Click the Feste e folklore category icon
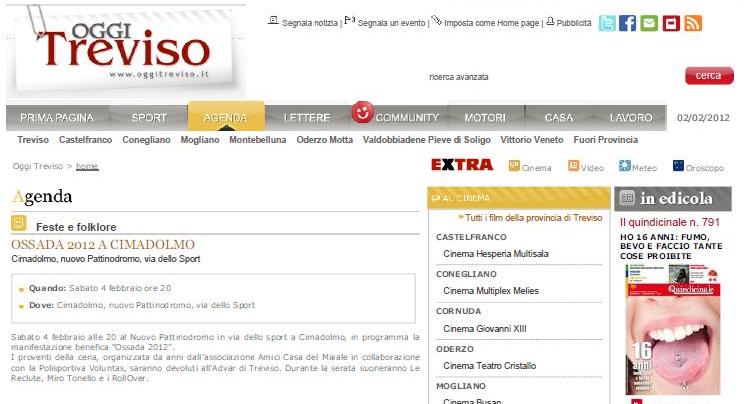This screenshot has width=748, height=404. (x=19, y=223)
